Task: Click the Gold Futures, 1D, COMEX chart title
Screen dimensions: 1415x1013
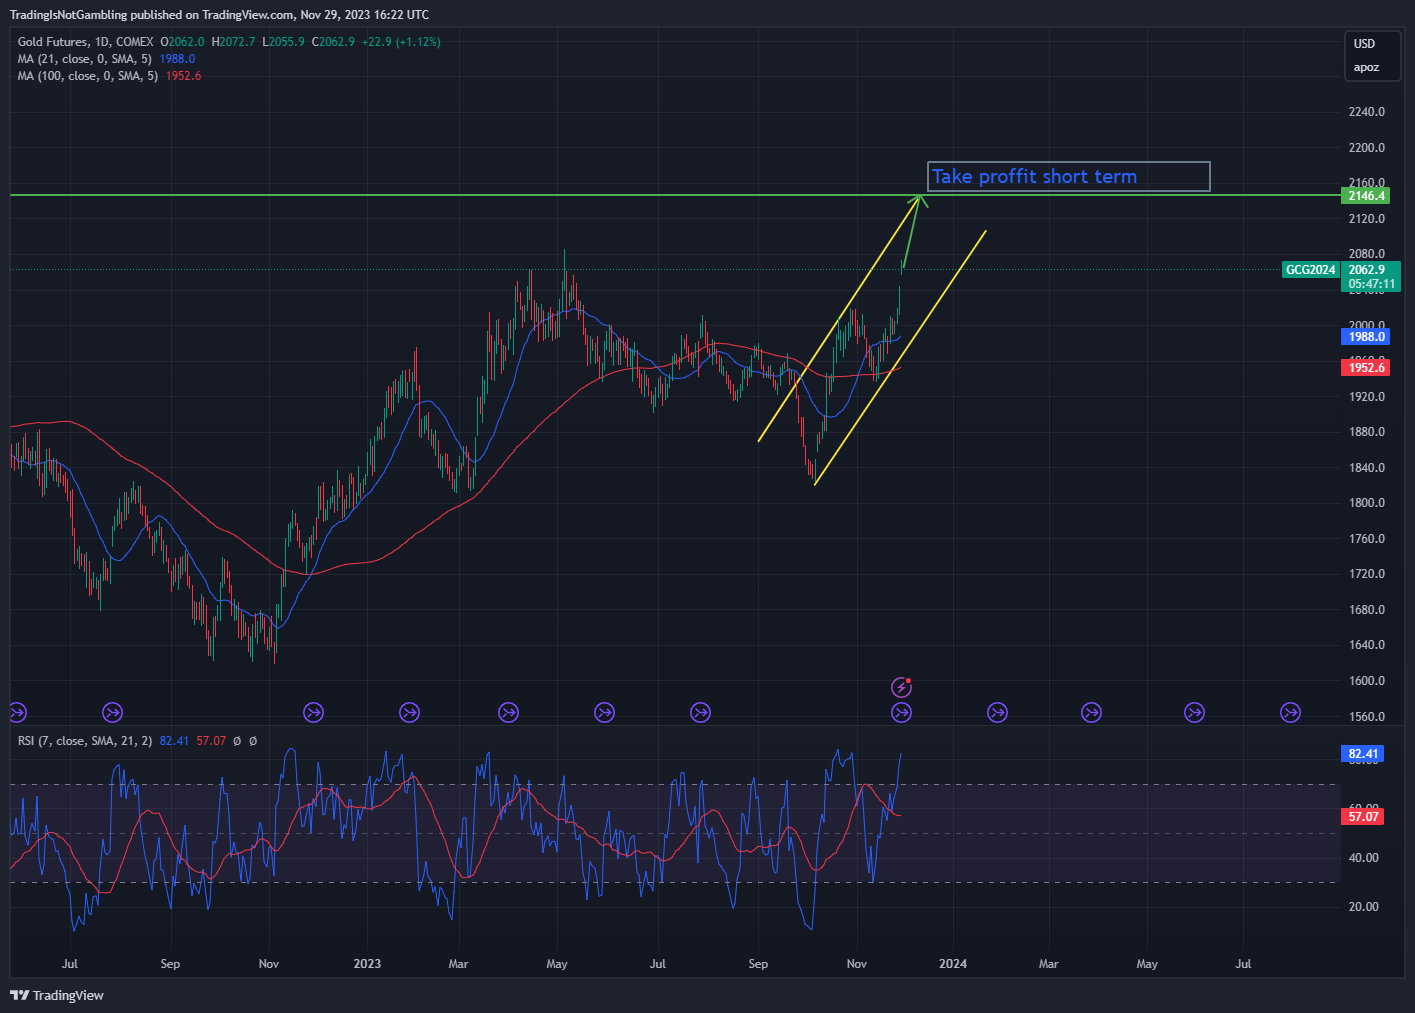Action: (86, 42)
